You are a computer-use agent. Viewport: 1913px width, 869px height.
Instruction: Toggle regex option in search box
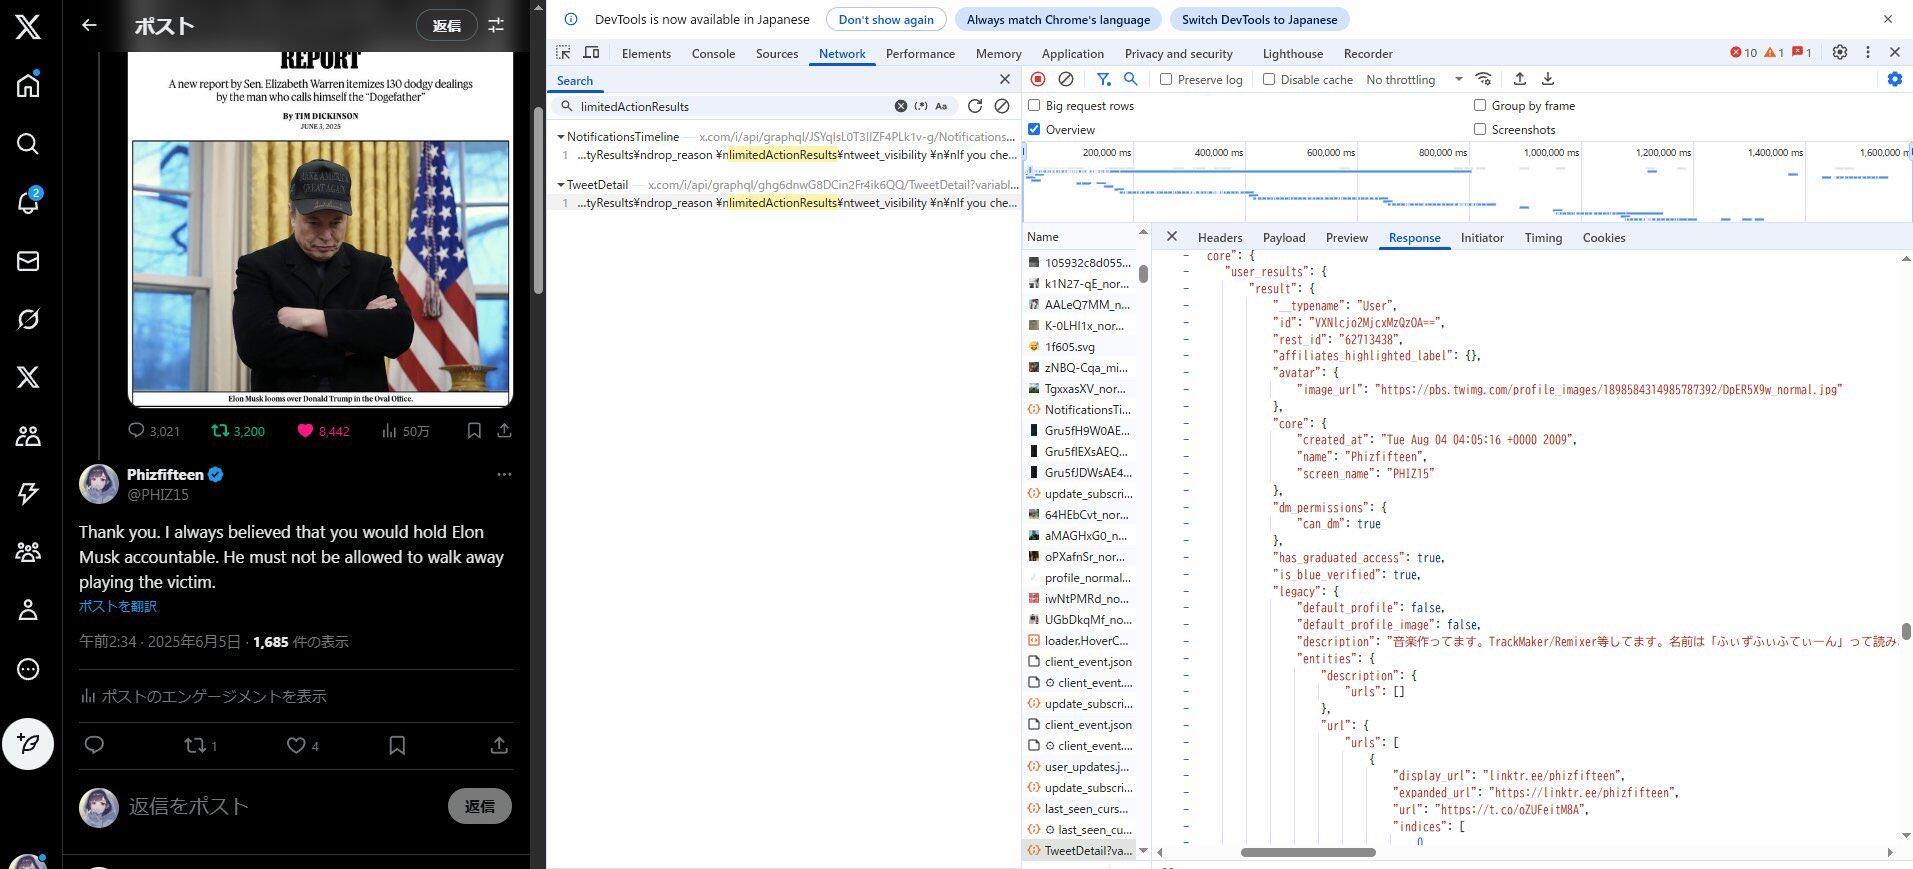coord(921,106)
